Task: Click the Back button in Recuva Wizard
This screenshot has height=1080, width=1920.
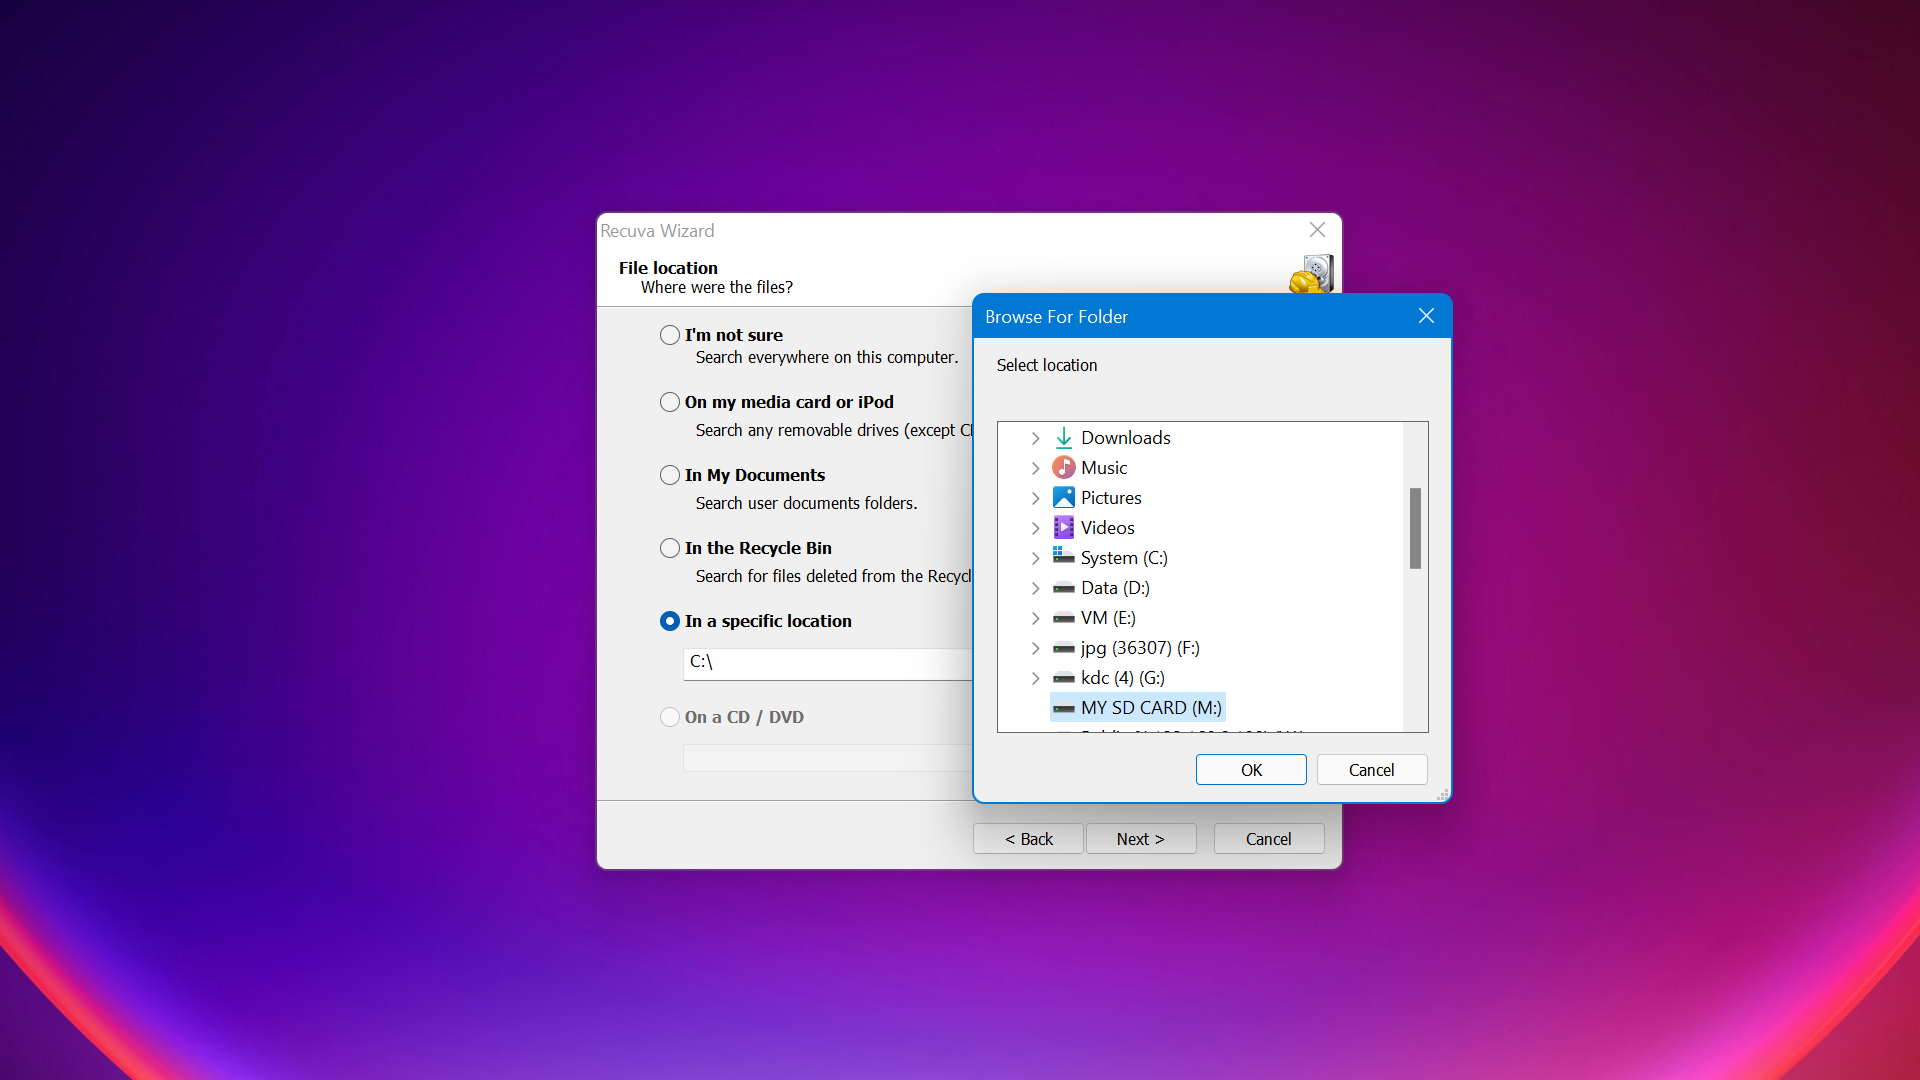Action: [x=1028, y=839]
